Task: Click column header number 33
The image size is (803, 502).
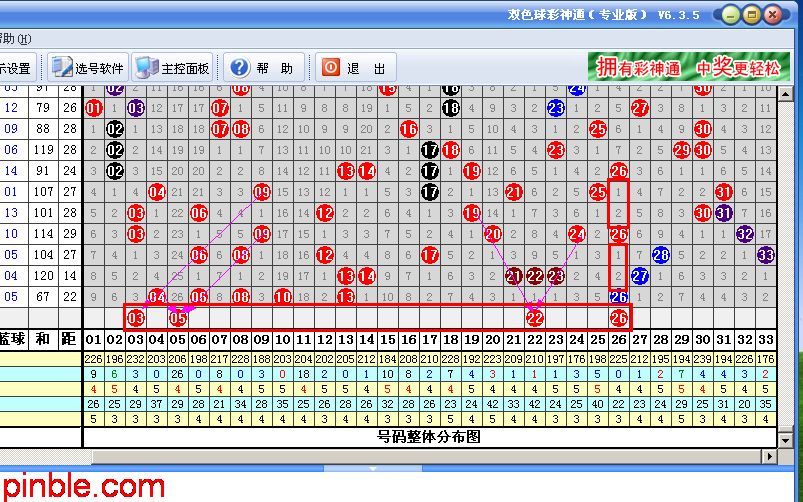Action: click(x=766, y=340)
